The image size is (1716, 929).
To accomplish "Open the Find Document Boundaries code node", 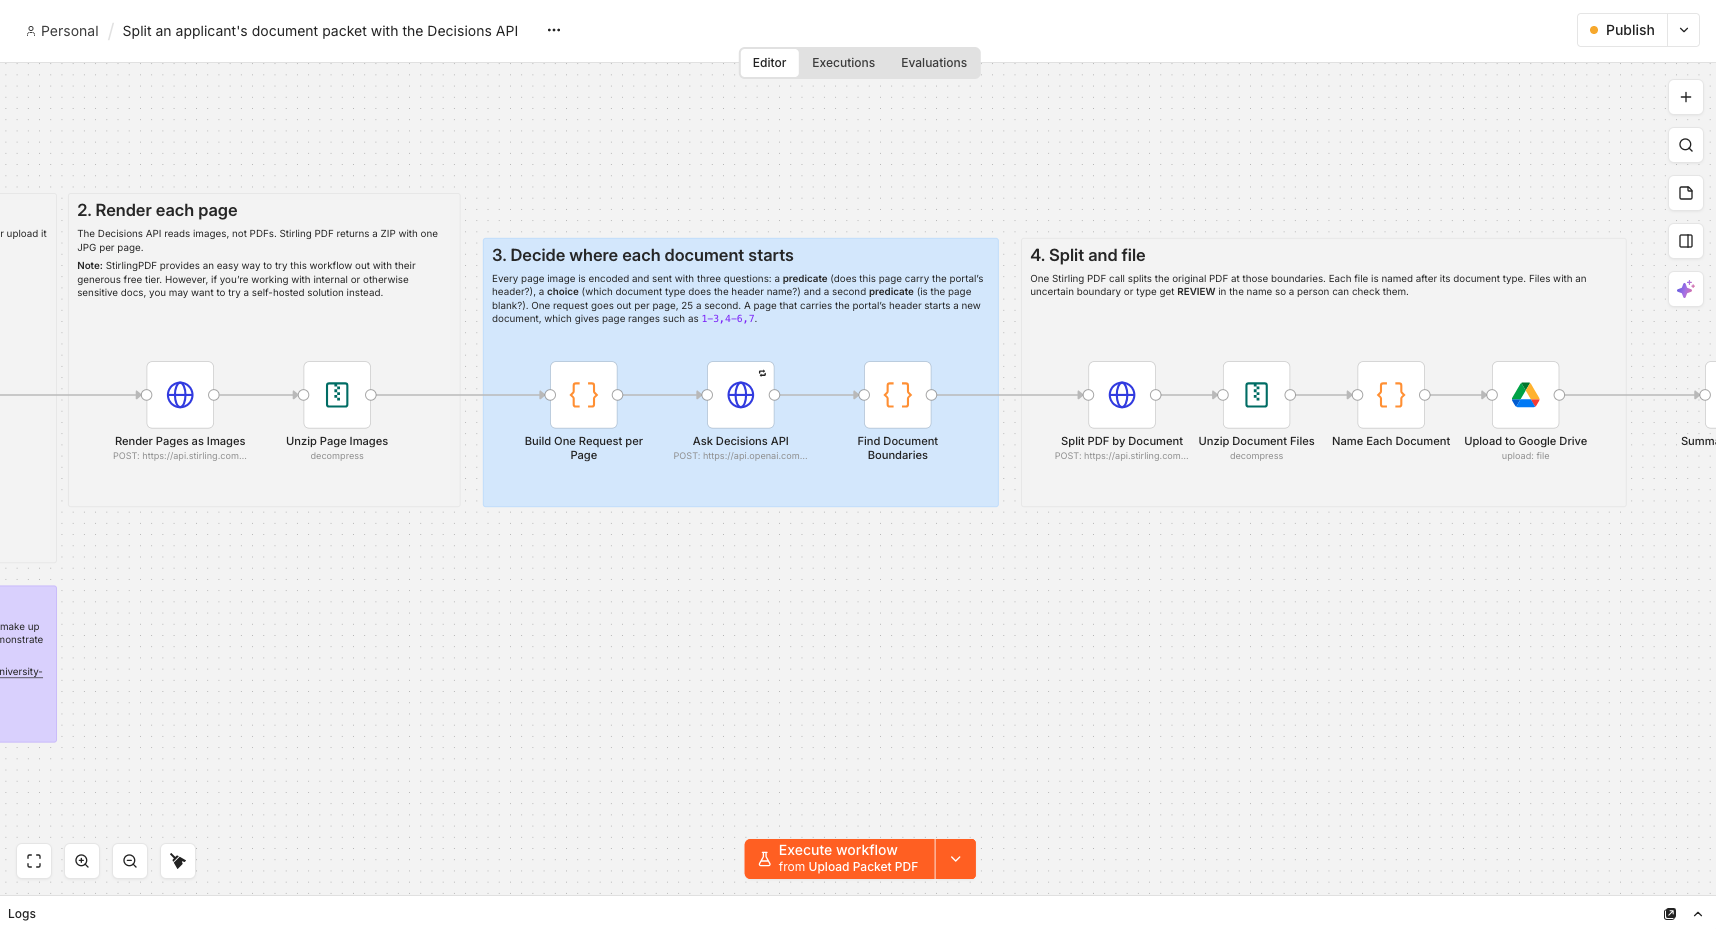I will [898, 395].
